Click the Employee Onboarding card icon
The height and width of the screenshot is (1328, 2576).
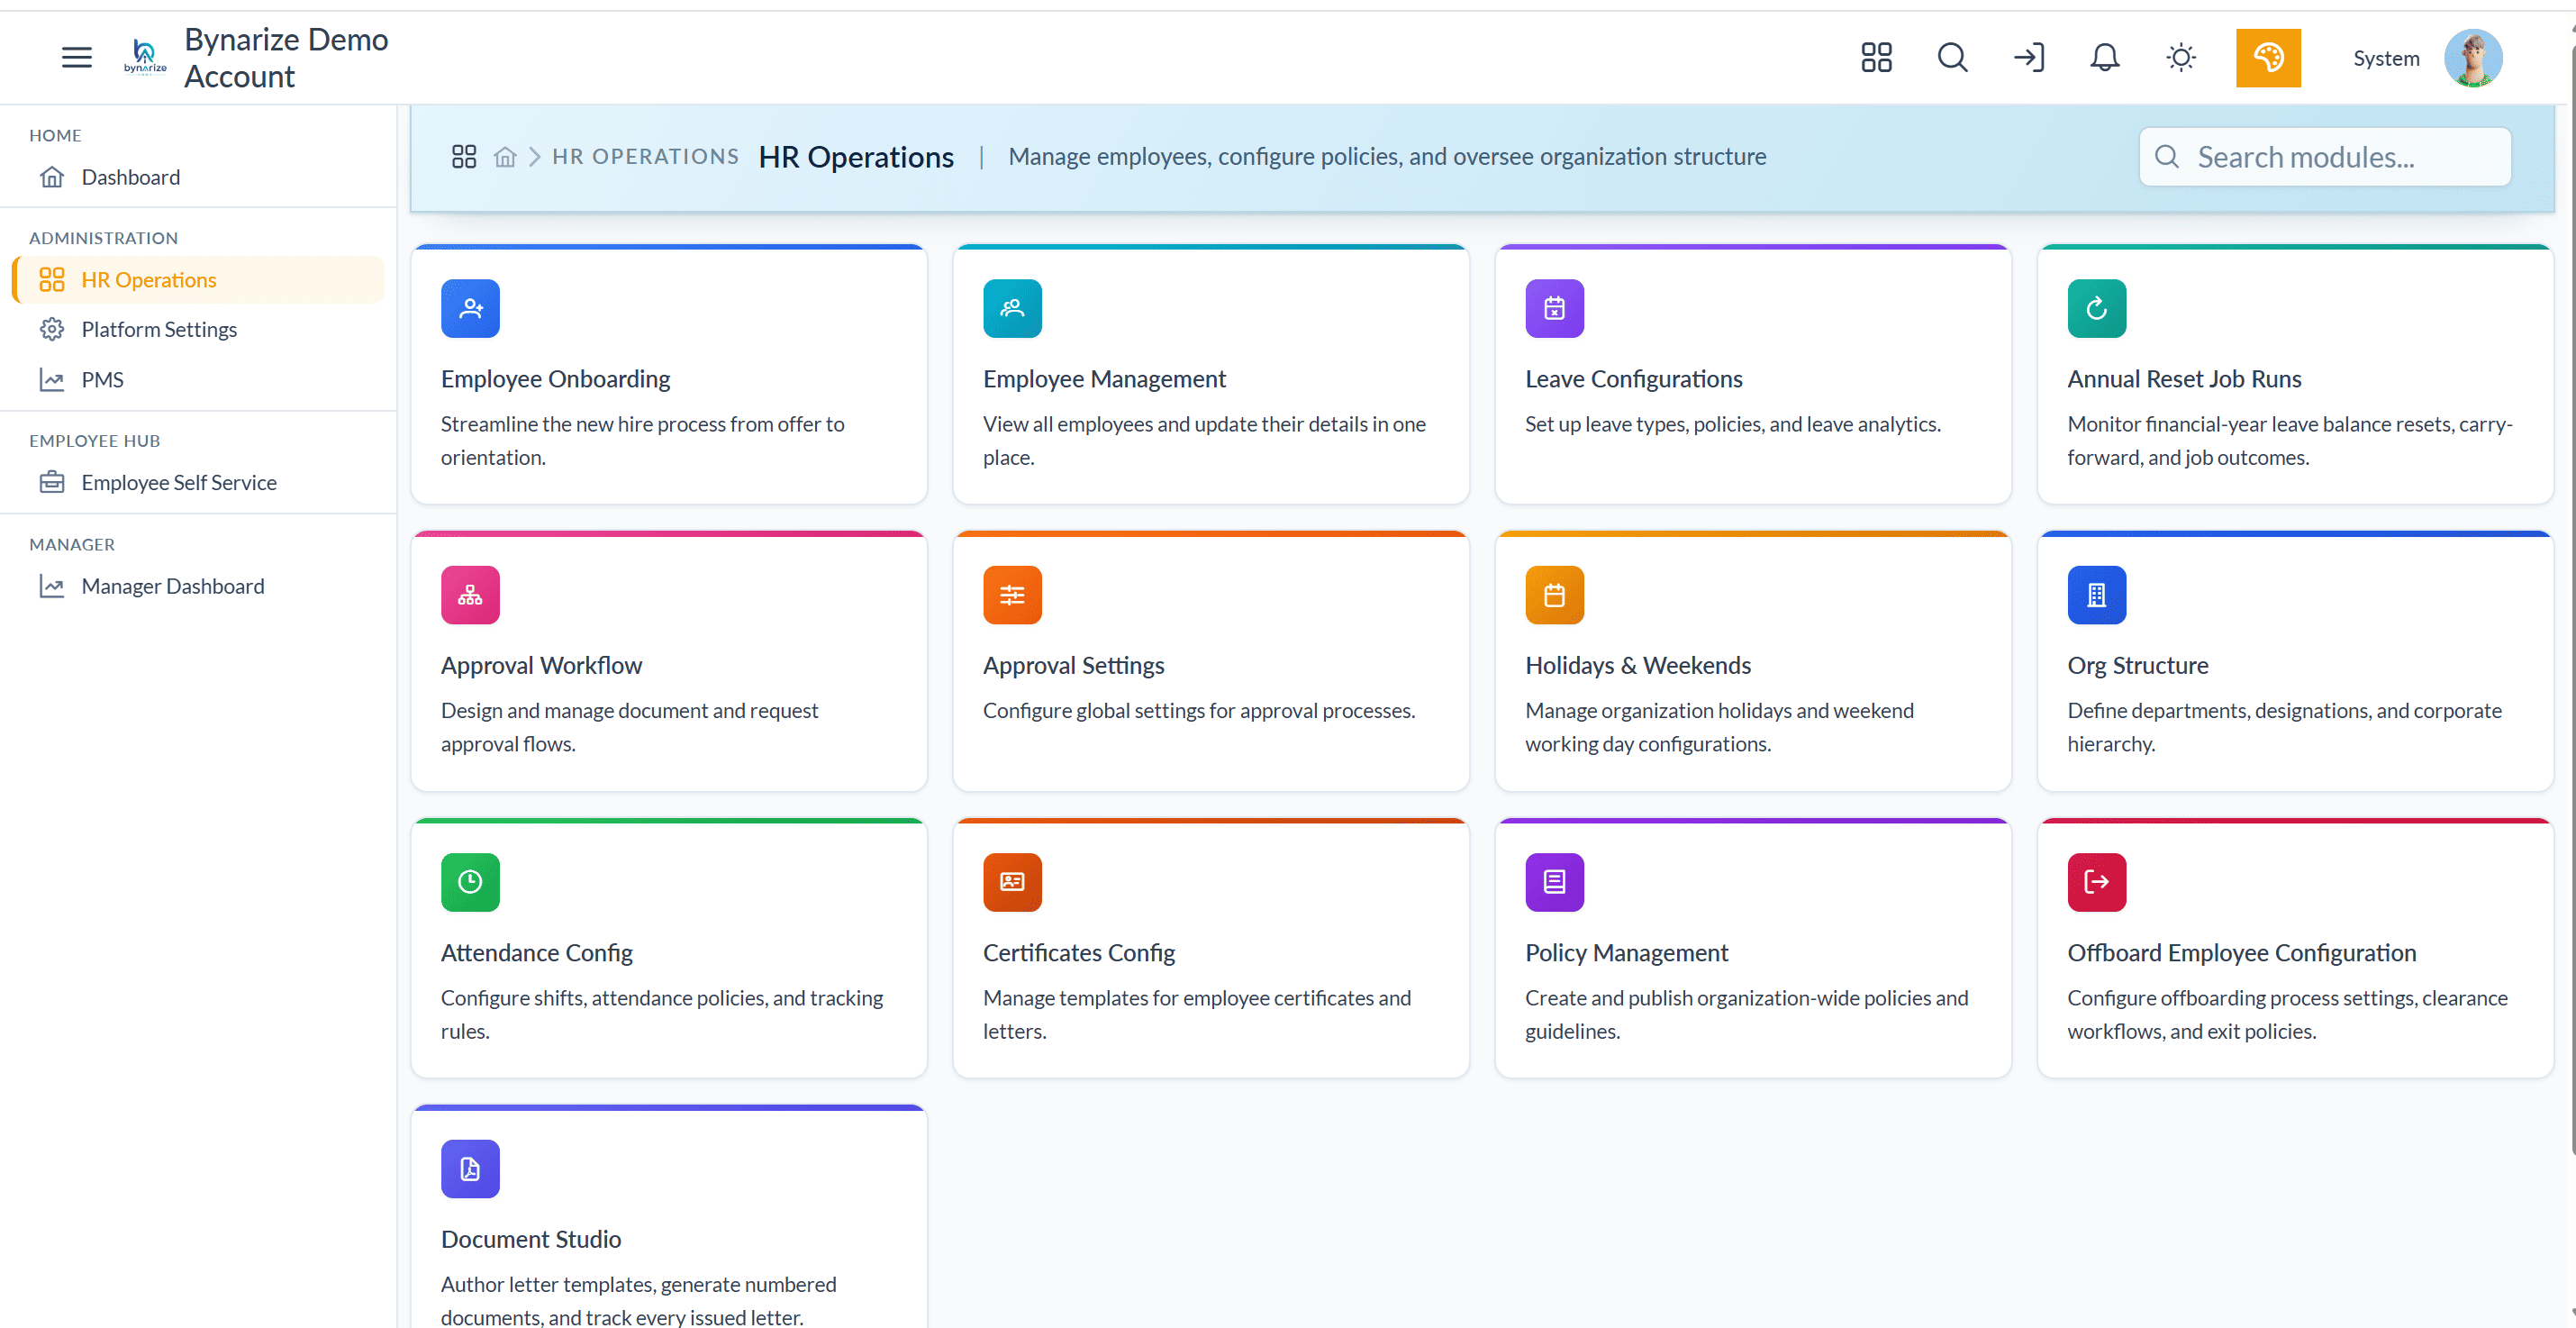tap(470, 308)
